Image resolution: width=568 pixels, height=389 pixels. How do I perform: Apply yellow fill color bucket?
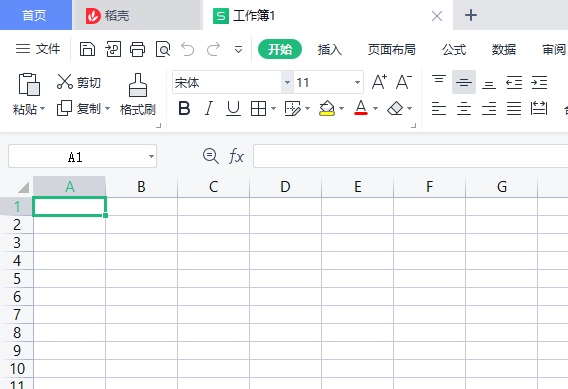(x=327, y=108)
